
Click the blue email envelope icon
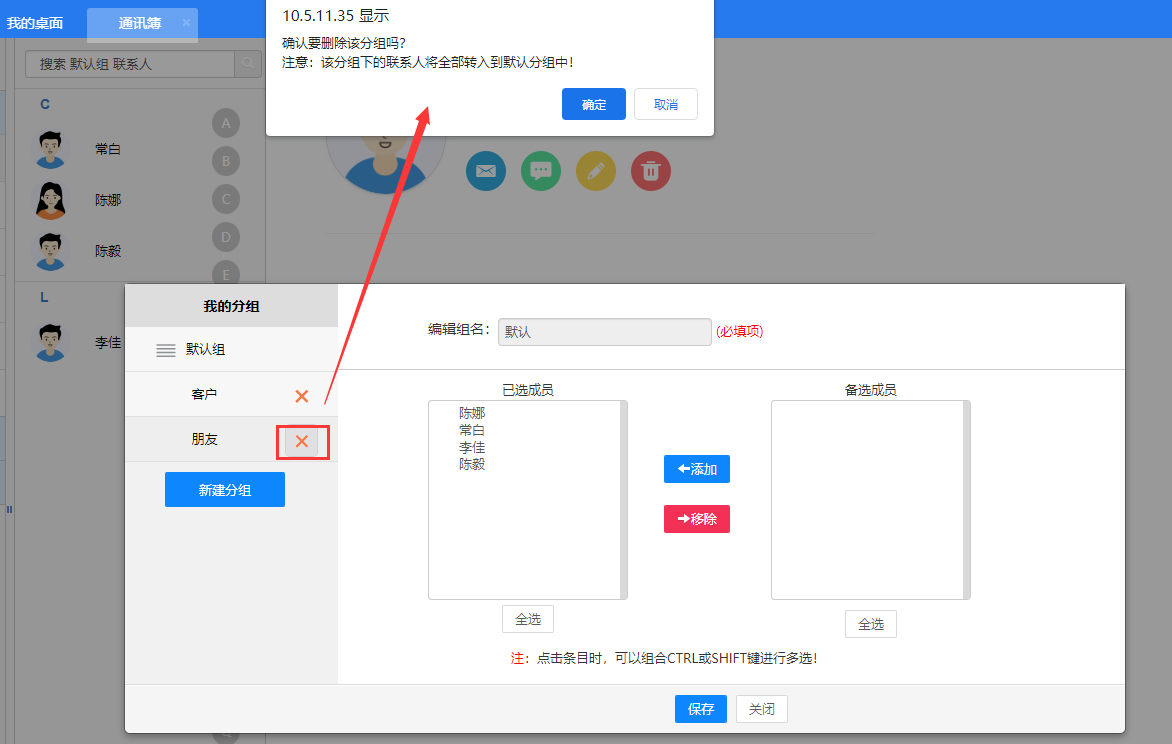486,171
